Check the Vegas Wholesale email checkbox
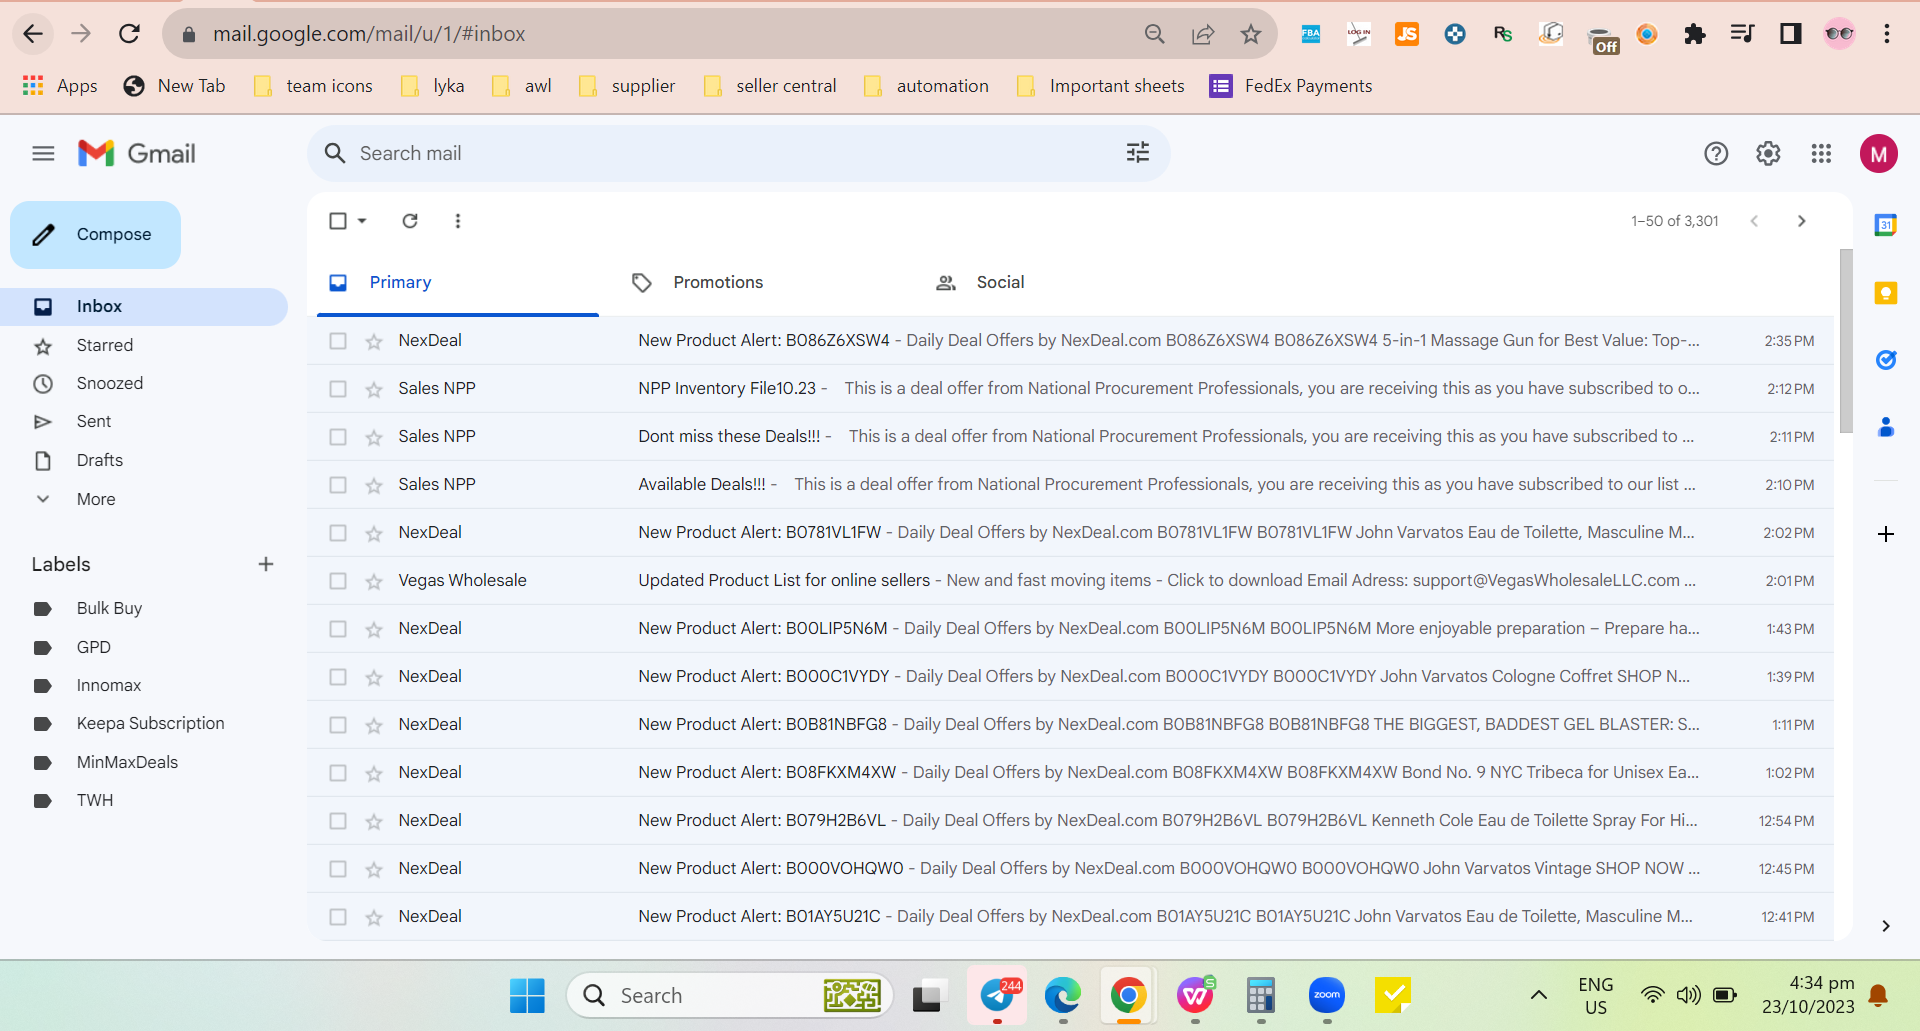Image resolution: width=1920 pixels, height=1031 pixels. click(338, 581)
